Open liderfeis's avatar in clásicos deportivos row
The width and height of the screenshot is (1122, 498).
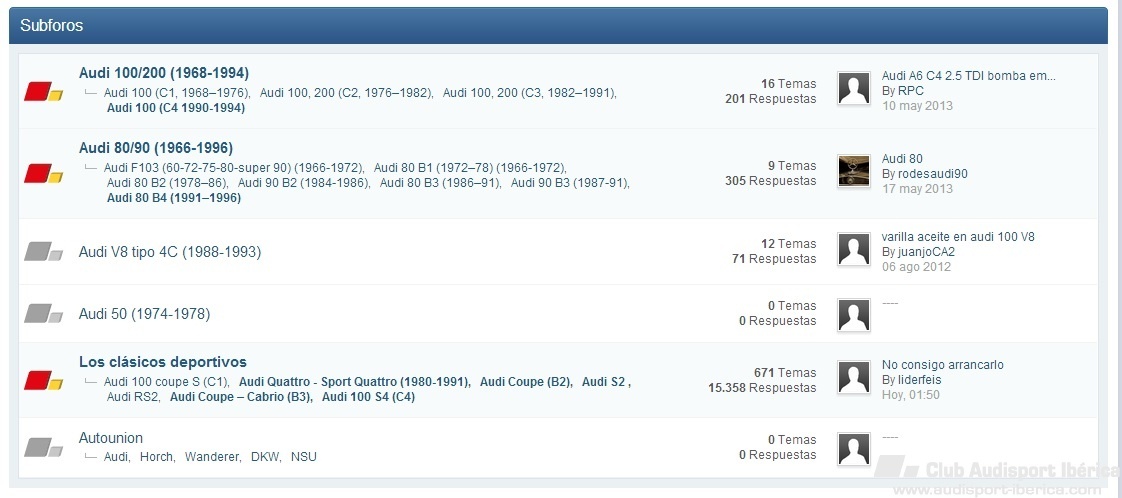point(854,377)
